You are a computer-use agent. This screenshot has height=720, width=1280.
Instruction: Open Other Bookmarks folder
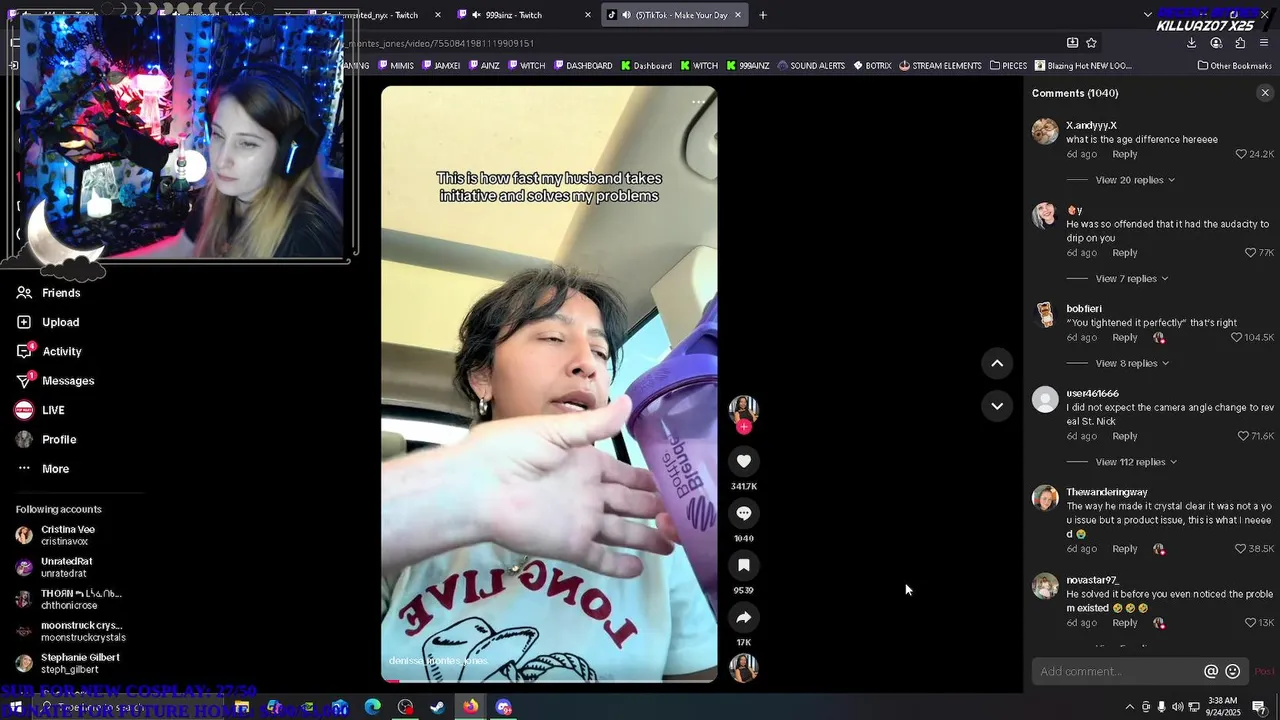pyautogui.click(x=1234, y=66)
